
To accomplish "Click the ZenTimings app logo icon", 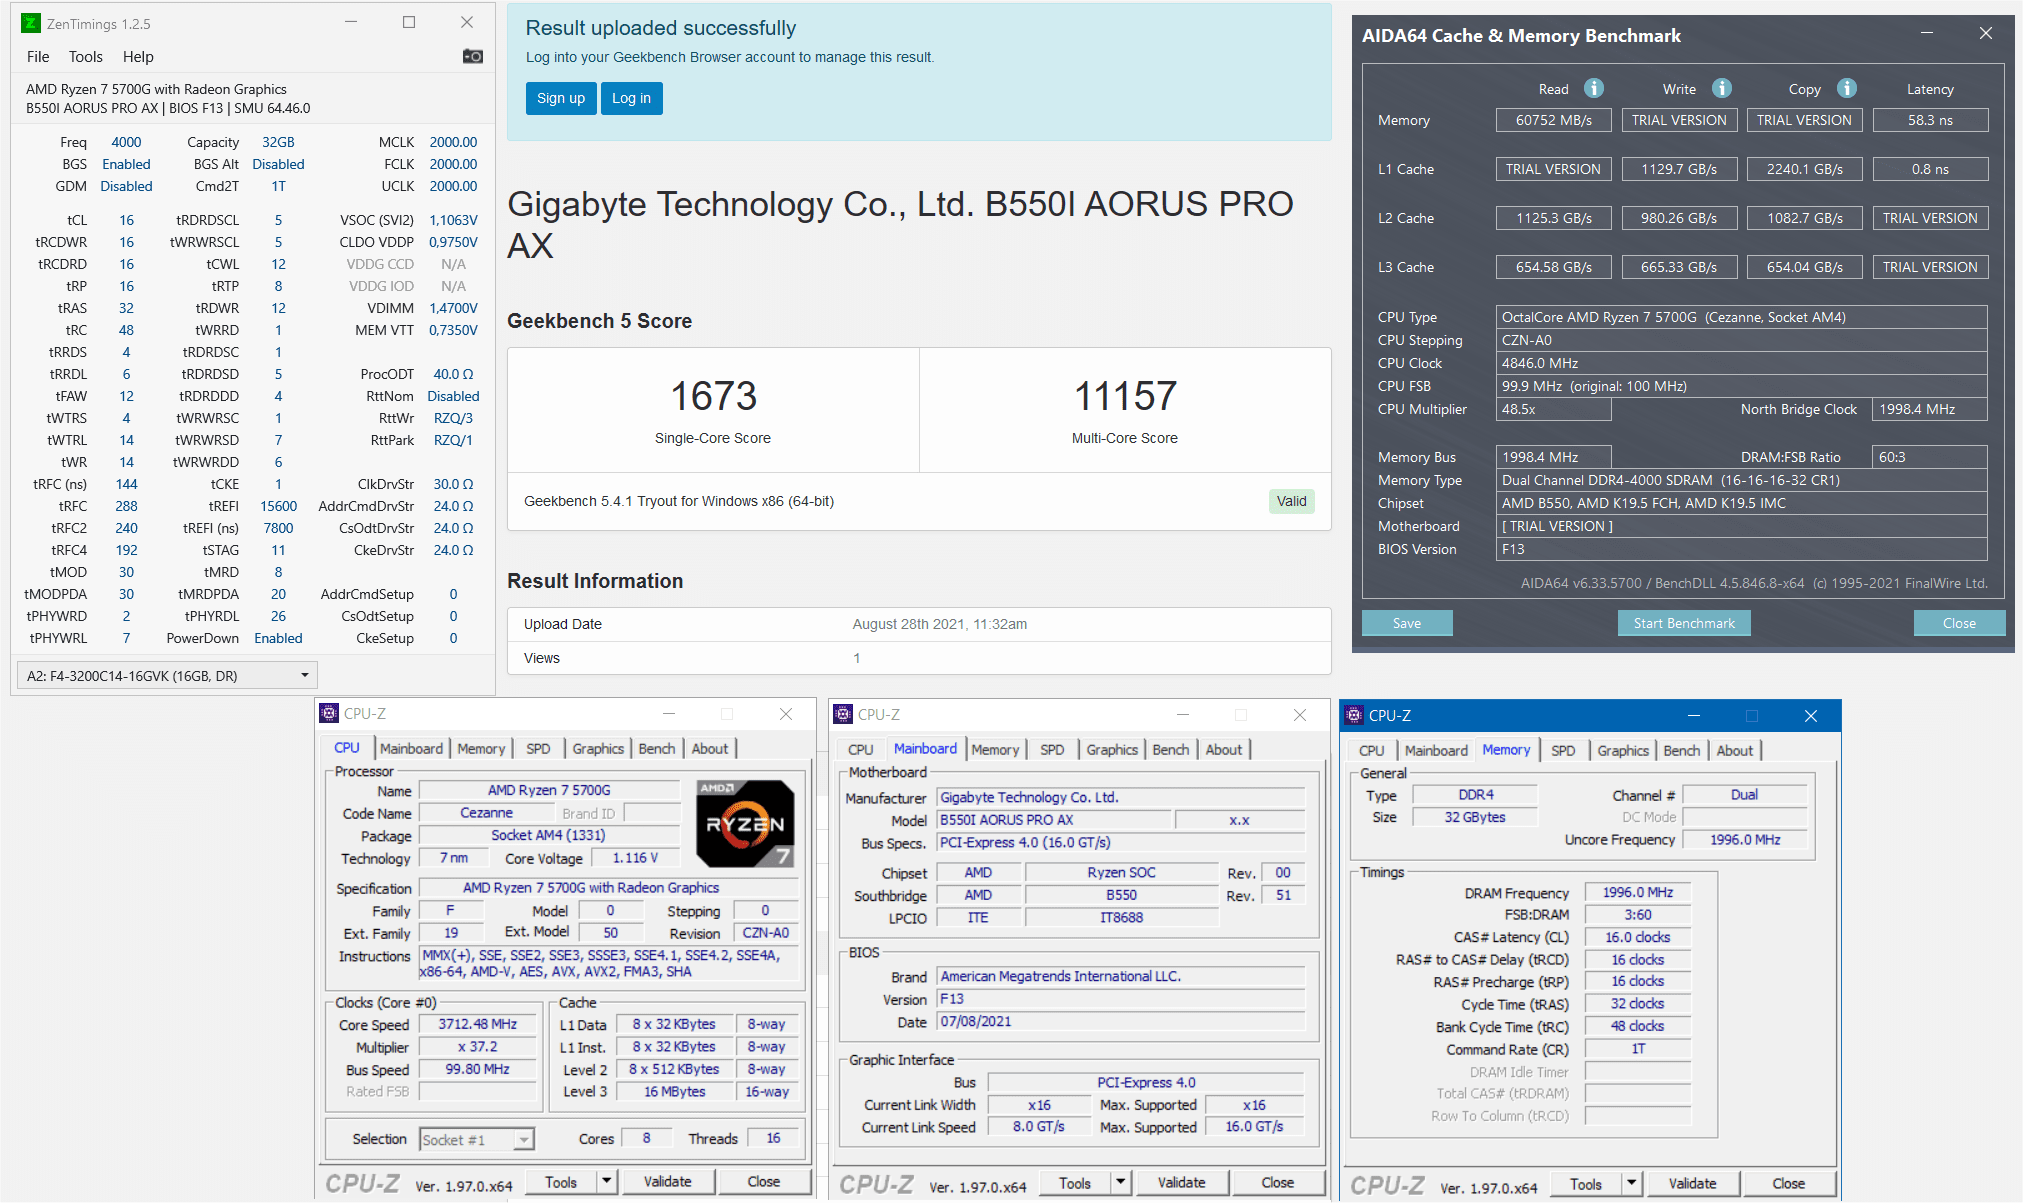I will click(x=31, y=23).
